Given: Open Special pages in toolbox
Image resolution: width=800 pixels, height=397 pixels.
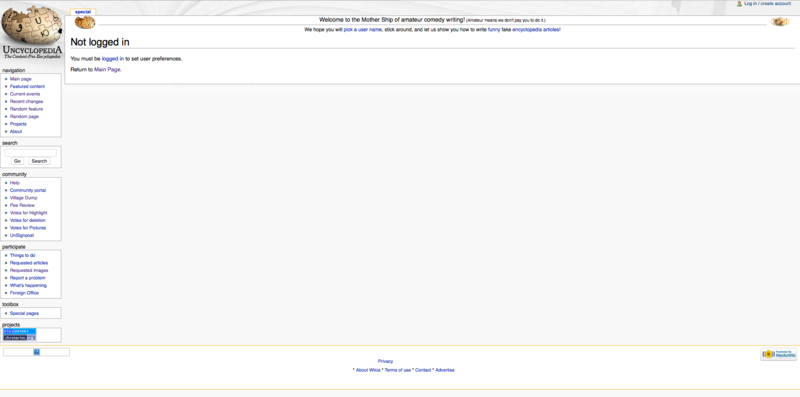Looking at the screenshot, I should [24, 313].
